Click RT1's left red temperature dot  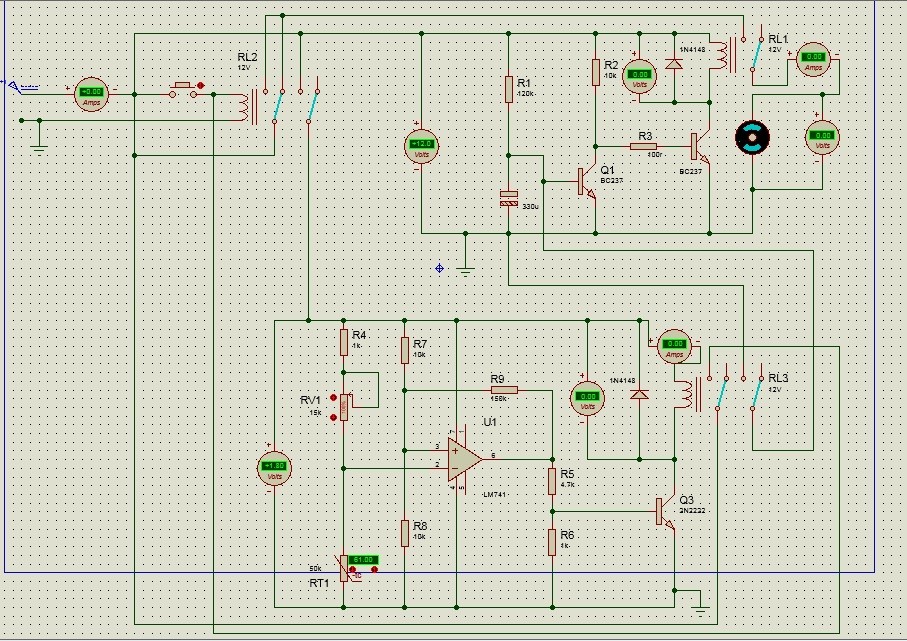tap(352, 570)
